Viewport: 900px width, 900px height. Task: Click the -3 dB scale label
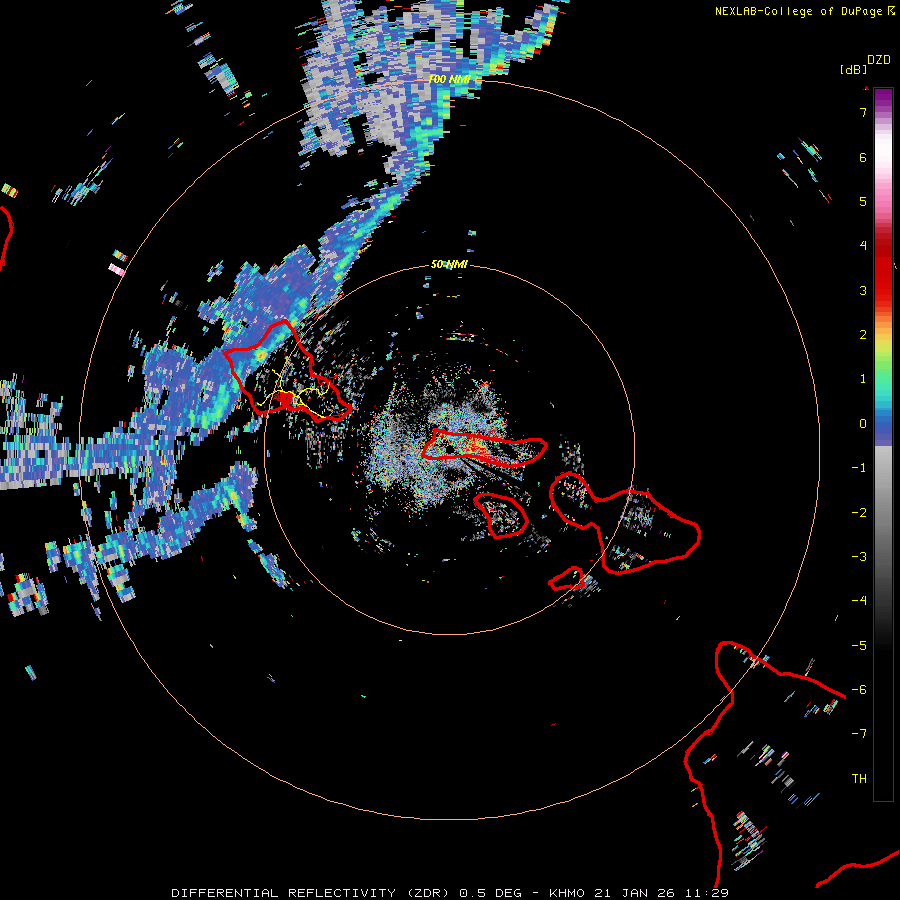click(x=859, y=557)
